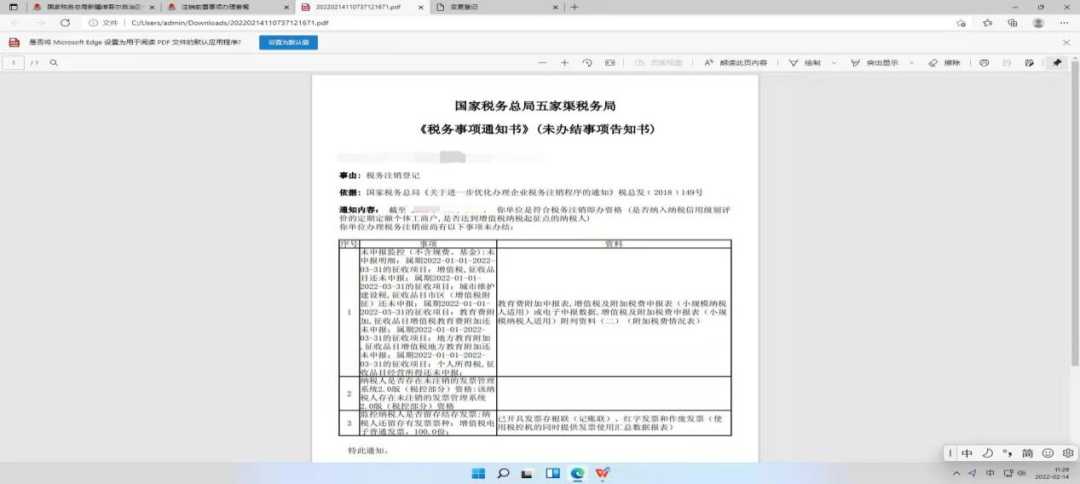
Task: Click the PDF page number field
Action: point(13,63)
